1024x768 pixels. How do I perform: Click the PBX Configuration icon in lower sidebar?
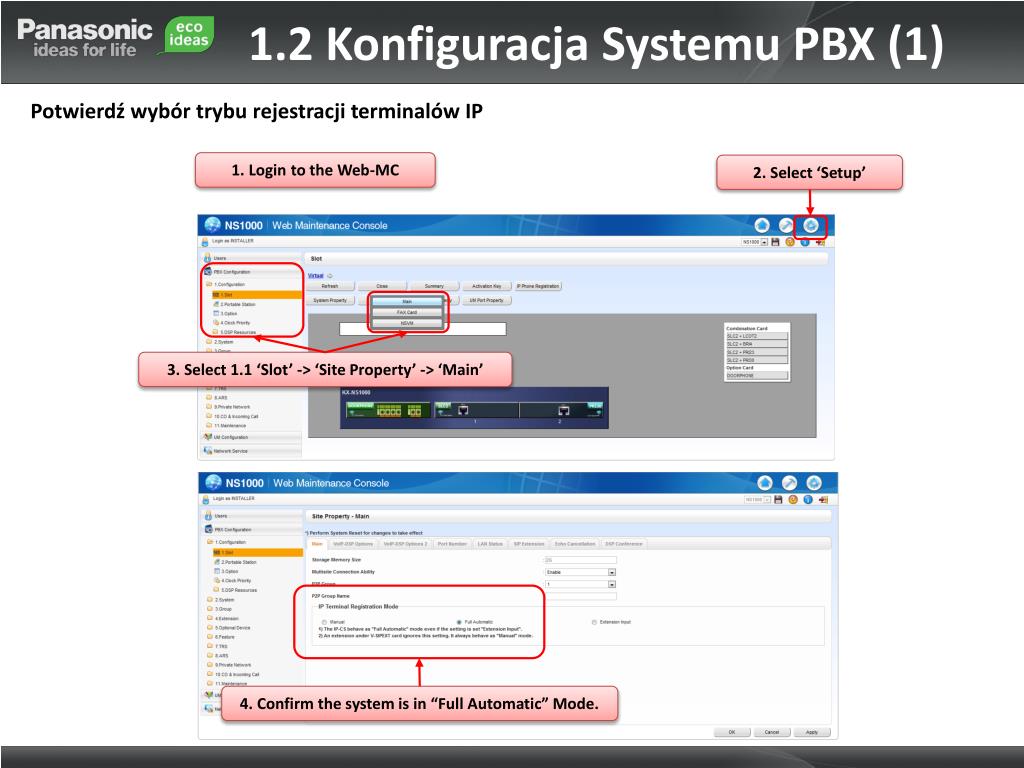coord(208,530)
